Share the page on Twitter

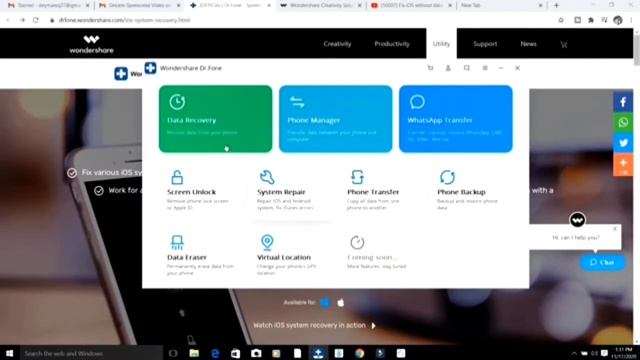[x=623, y=143]
